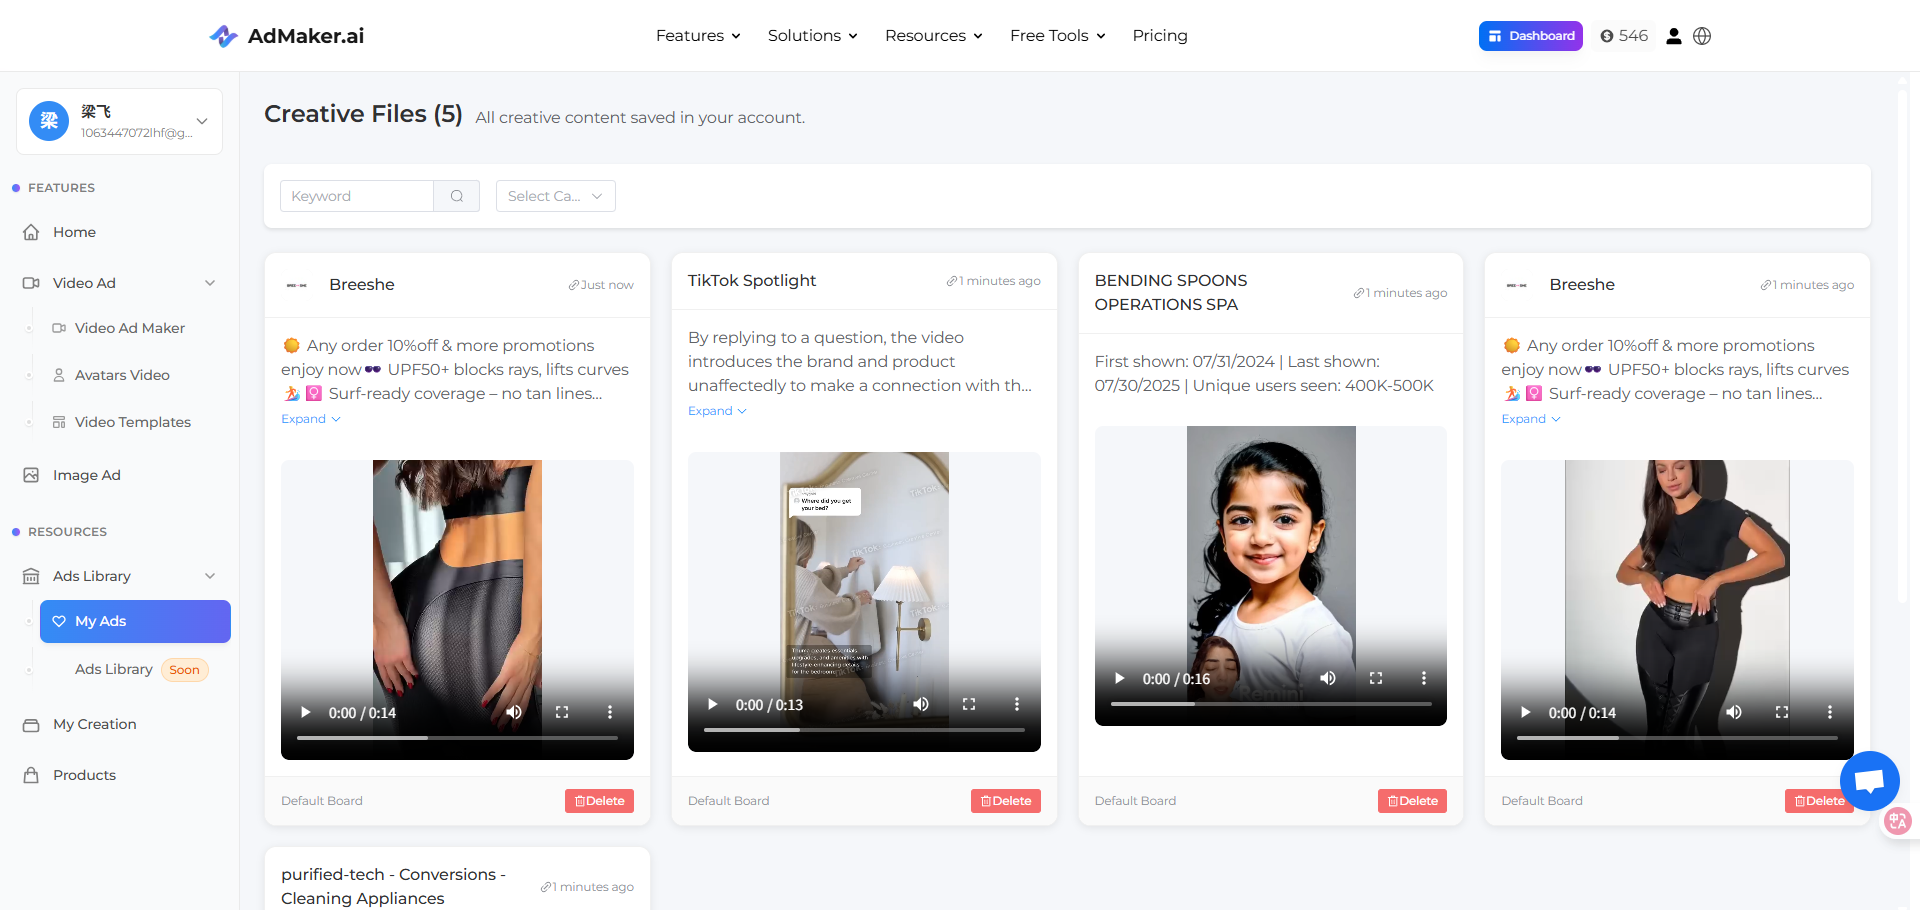Click the link icon on first Breeshe card (Just now)

(x=574, y=285)
